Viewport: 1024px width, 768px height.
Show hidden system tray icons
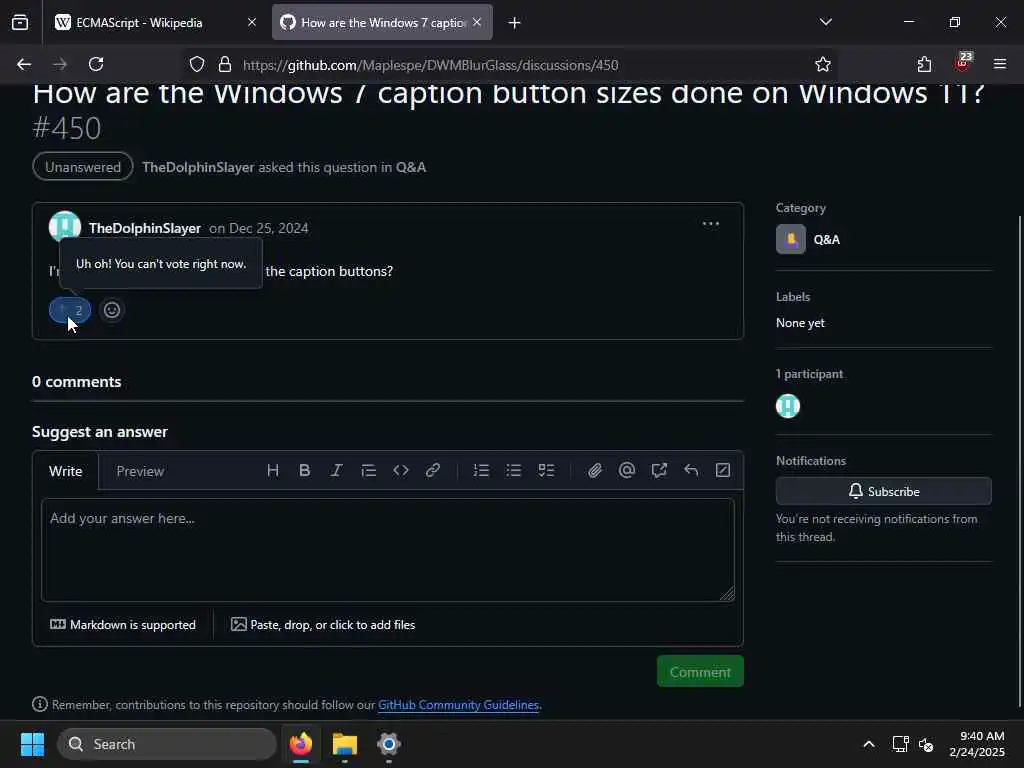(x=869, y=744)
